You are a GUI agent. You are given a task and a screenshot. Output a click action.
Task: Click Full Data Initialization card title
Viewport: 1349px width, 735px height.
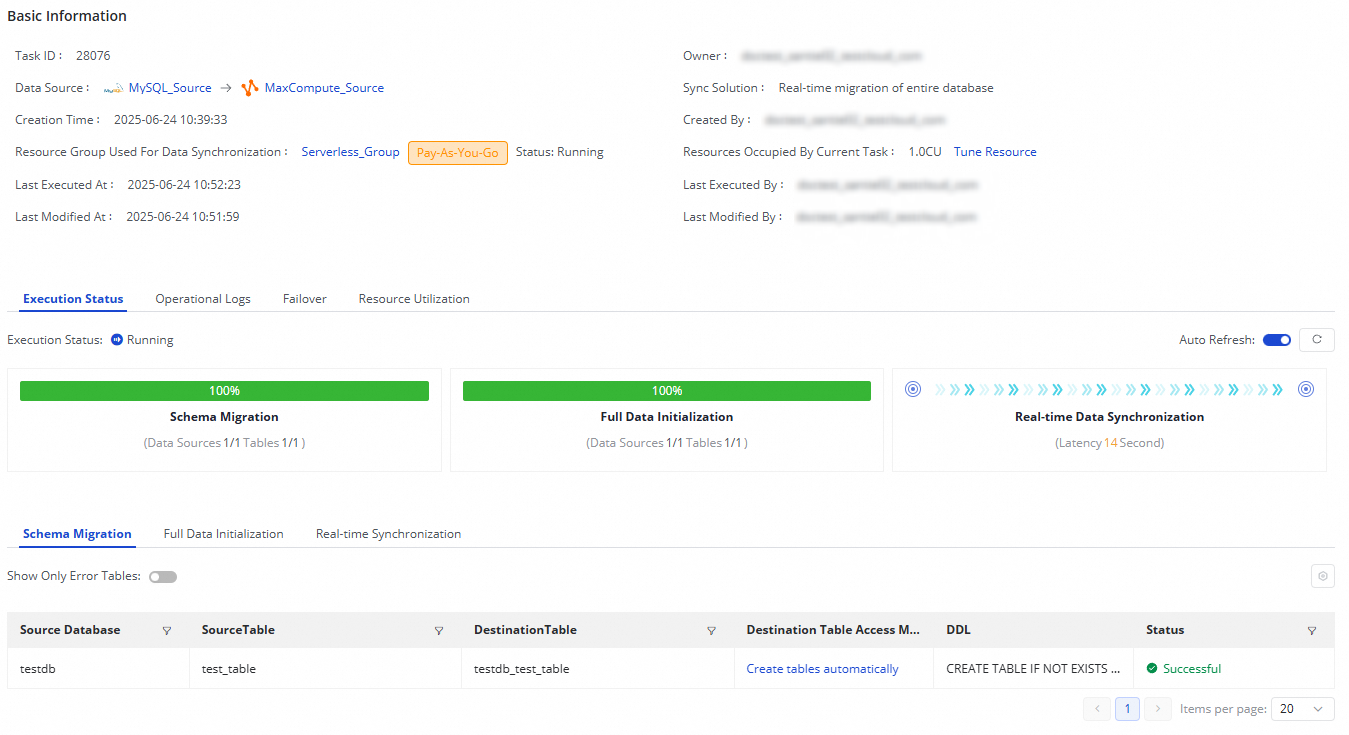point(667,417)
